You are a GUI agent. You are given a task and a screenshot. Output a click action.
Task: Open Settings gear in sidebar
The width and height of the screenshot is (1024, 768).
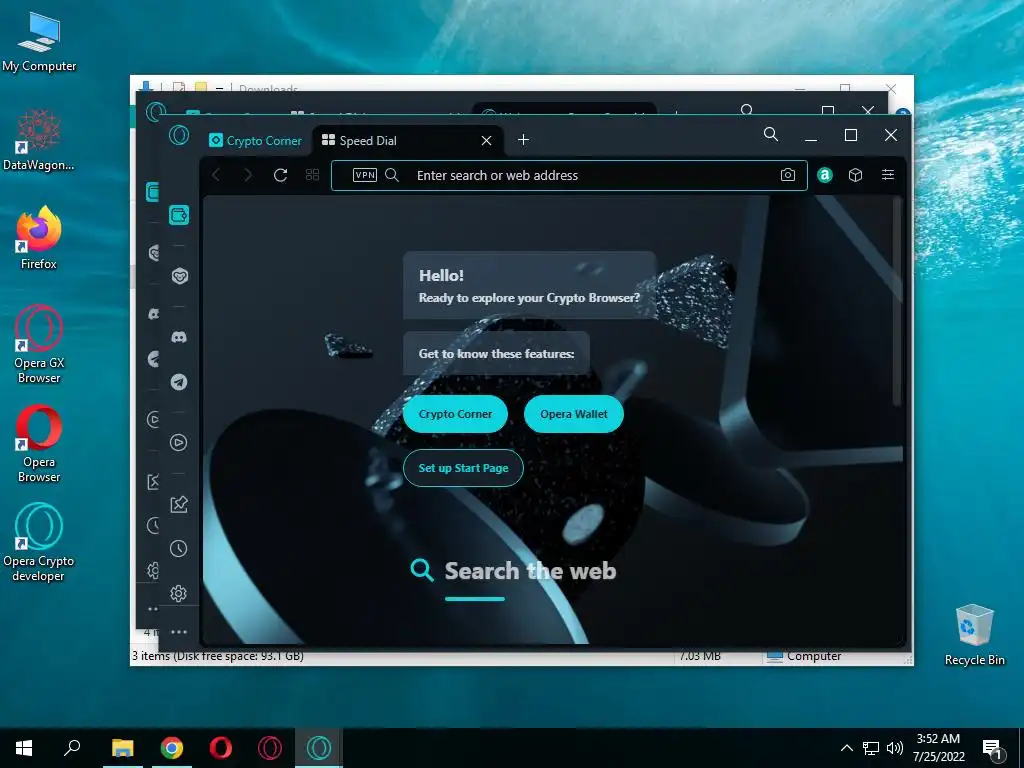click(x=179, y=593)
